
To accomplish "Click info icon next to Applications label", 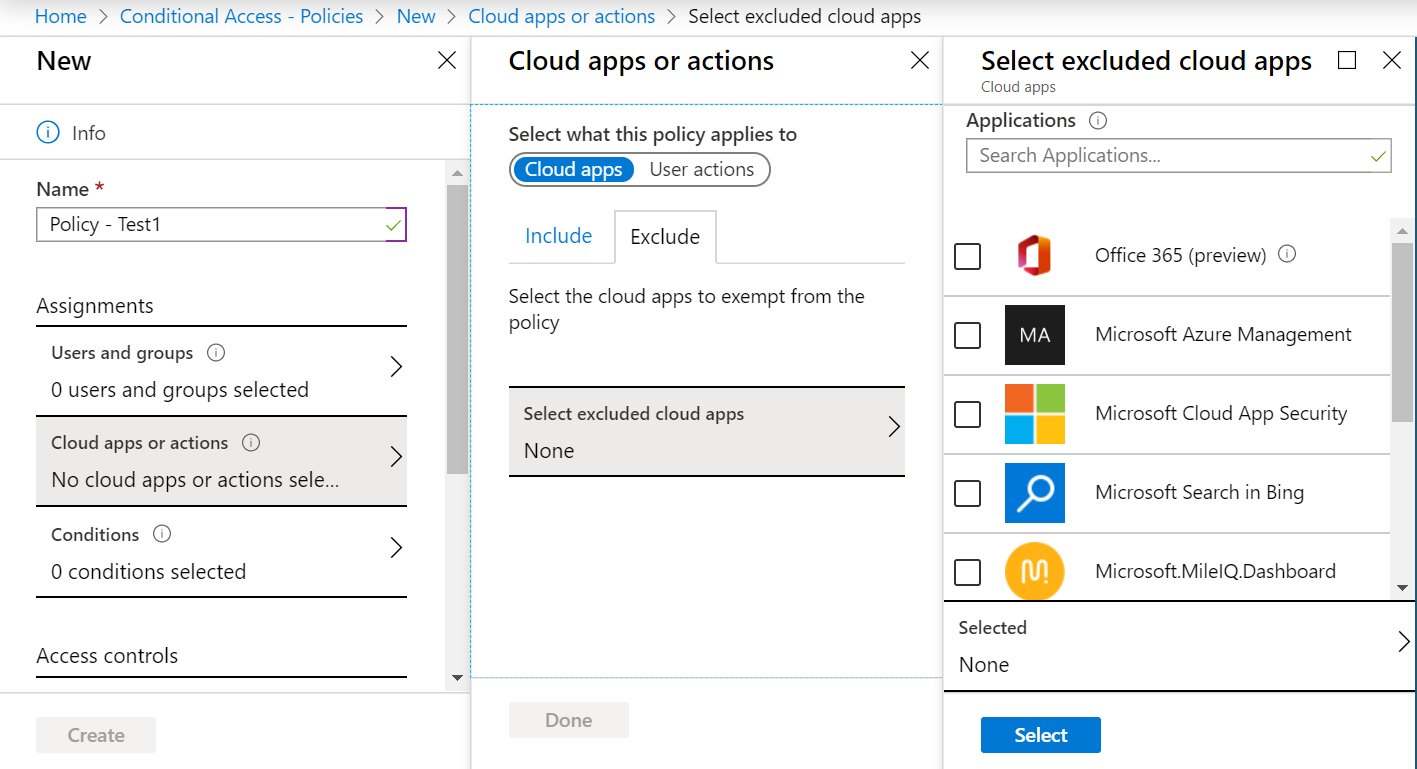I will (1097, 121).
